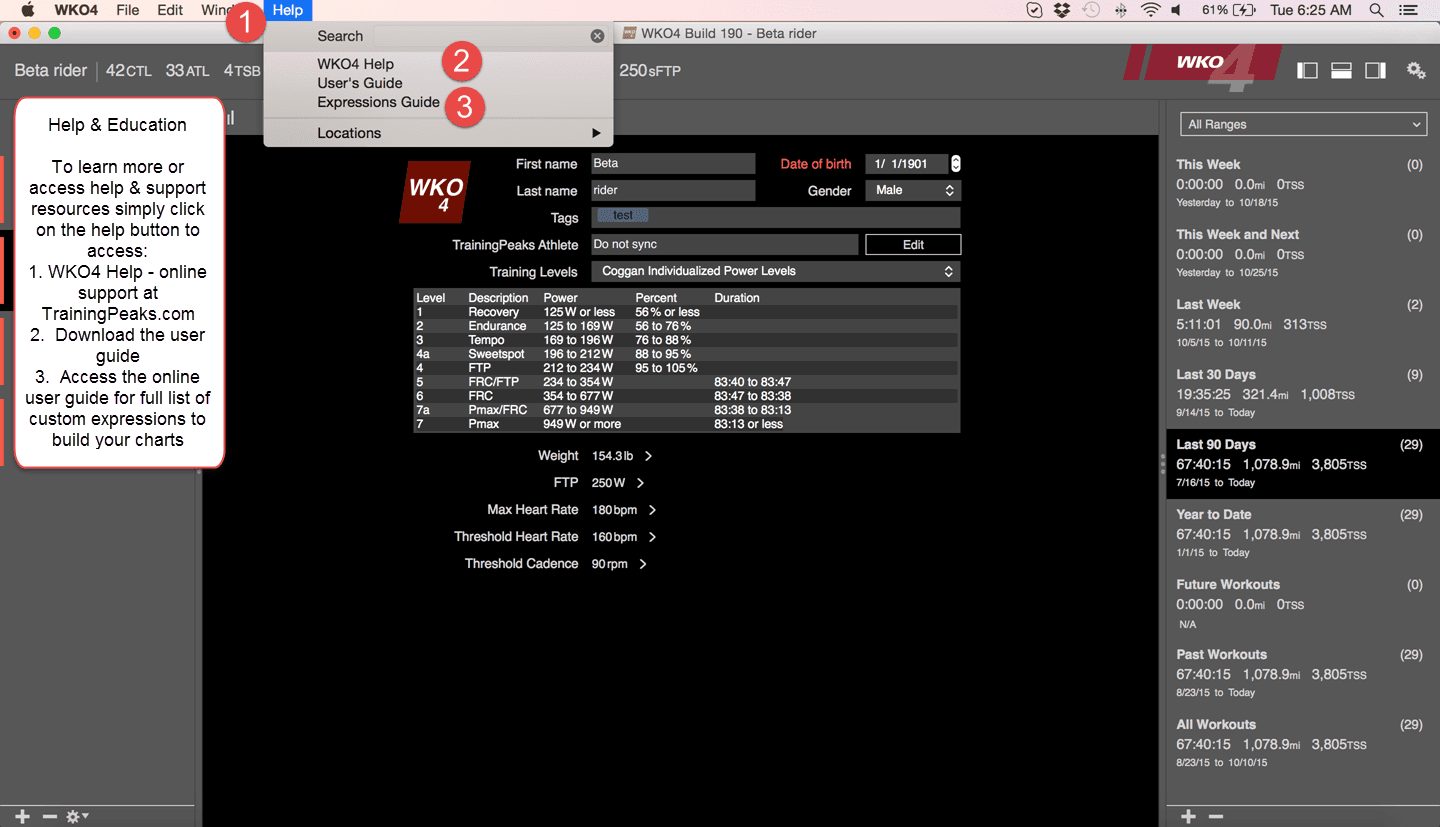
Task: Select the 'Last Week' date range
Action: (1303, 324)
